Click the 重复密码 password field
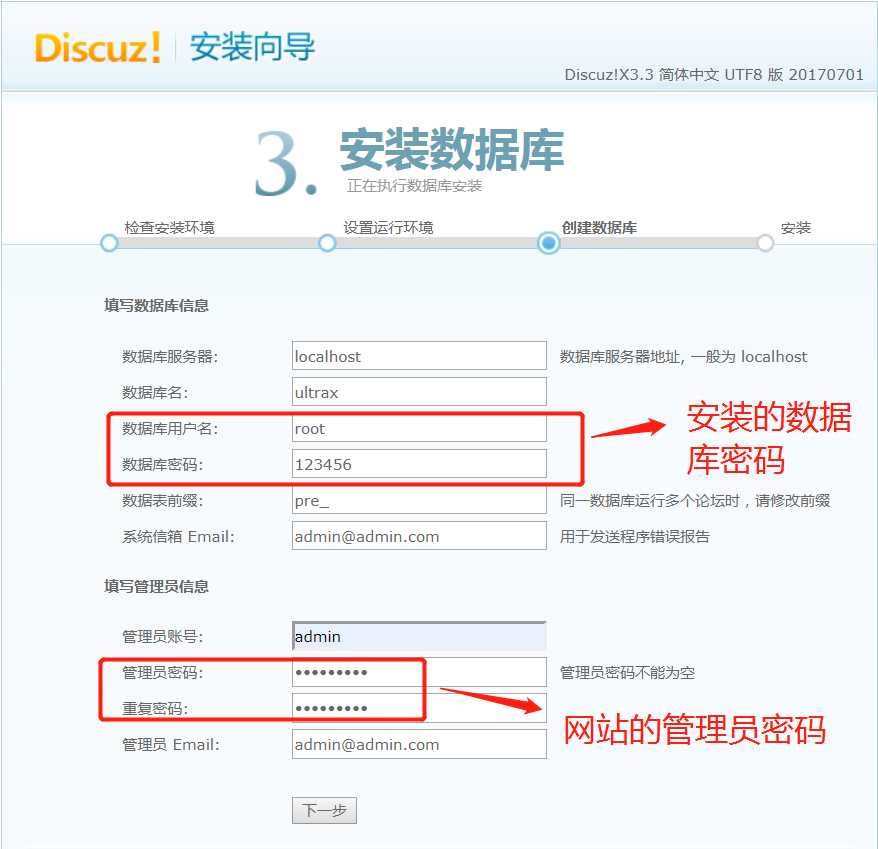The width and height of the screenshot is (878, 849). (x=419, y=708)
